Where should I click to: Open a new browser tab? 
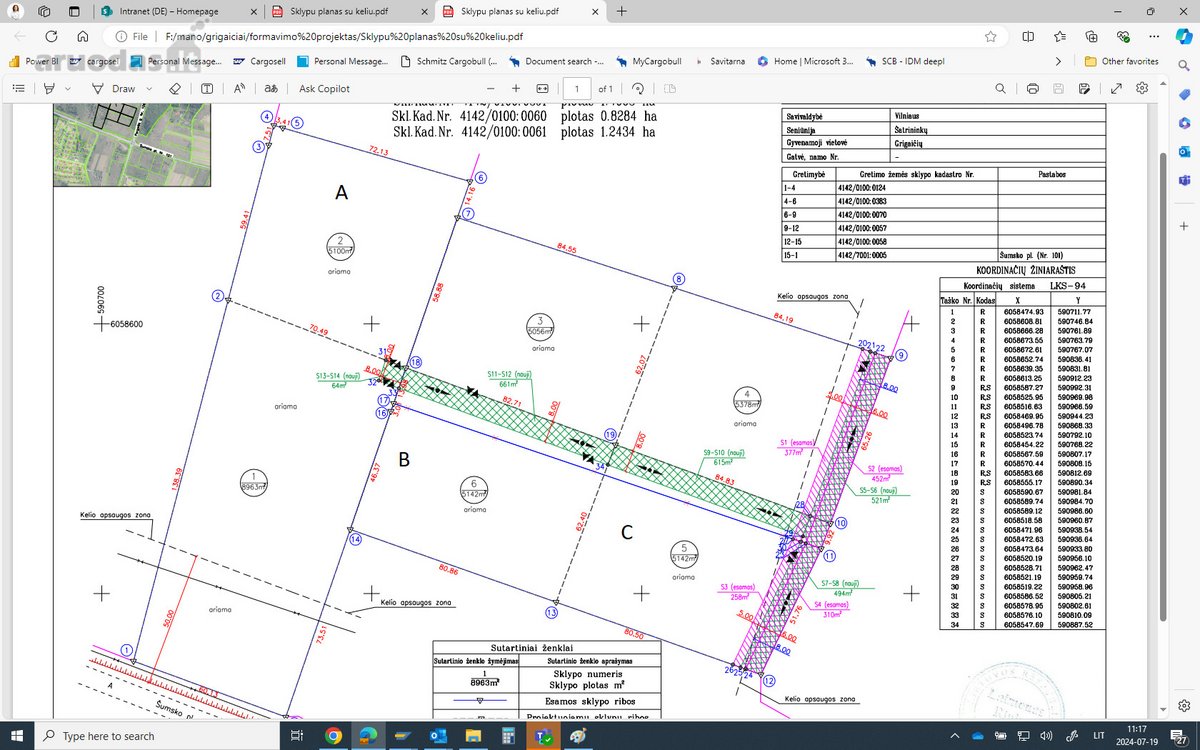coord(622,12)
